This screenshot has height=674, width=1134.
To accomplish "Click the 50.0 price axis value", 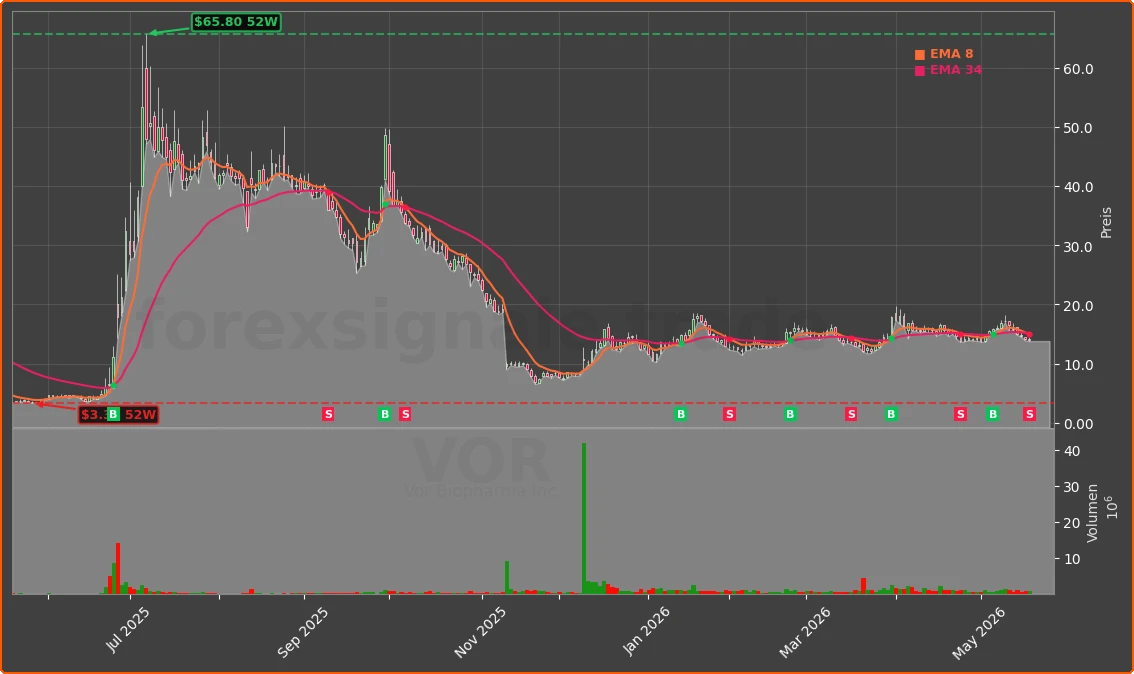I will pos(1078,128).
